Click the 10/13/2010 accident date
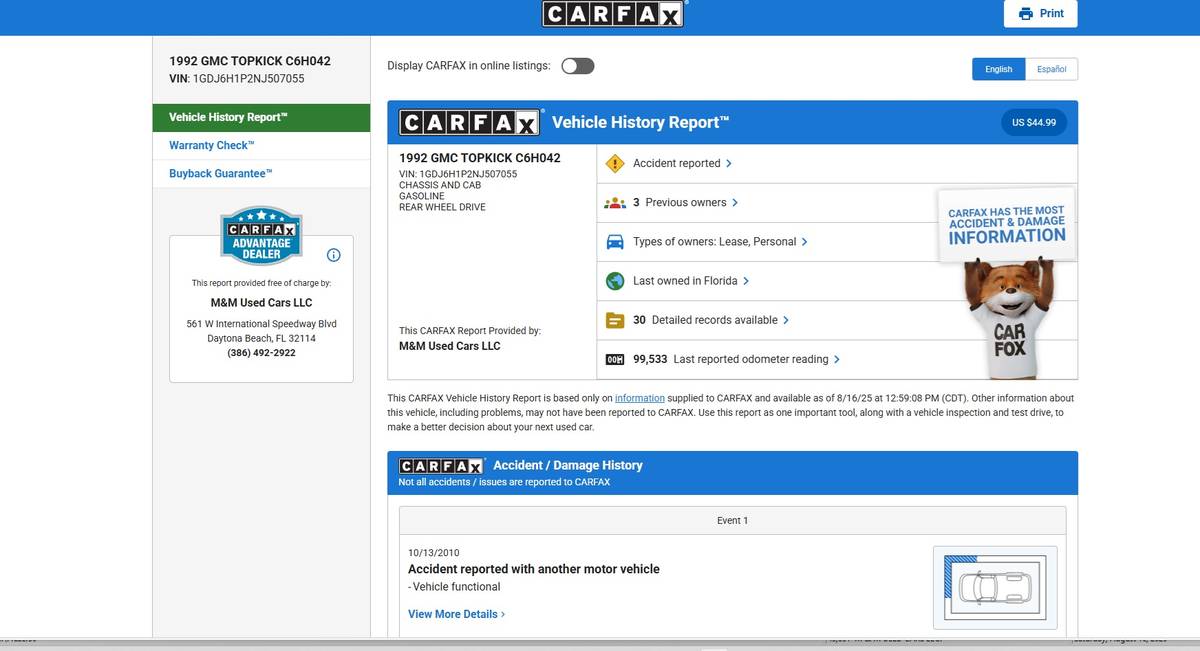Viewport: 1200px width, 651px height. click(434, 552)
